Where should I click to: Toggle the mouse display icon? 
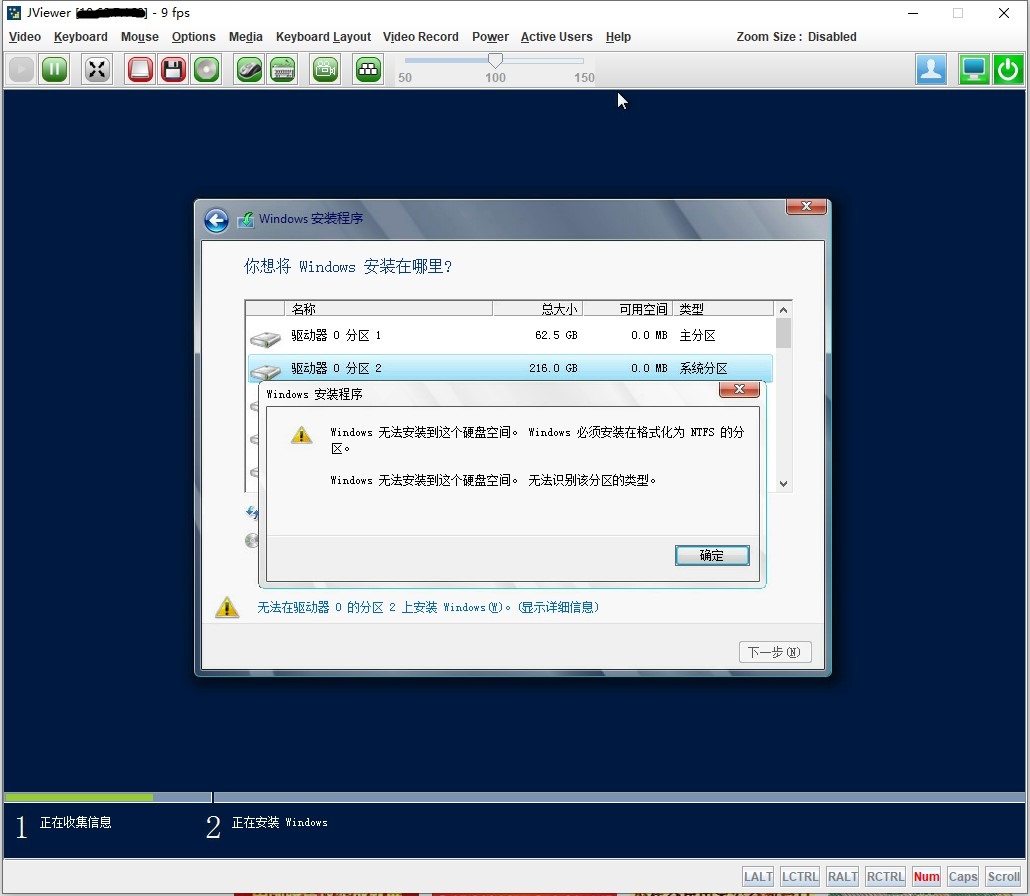[249, 69]
